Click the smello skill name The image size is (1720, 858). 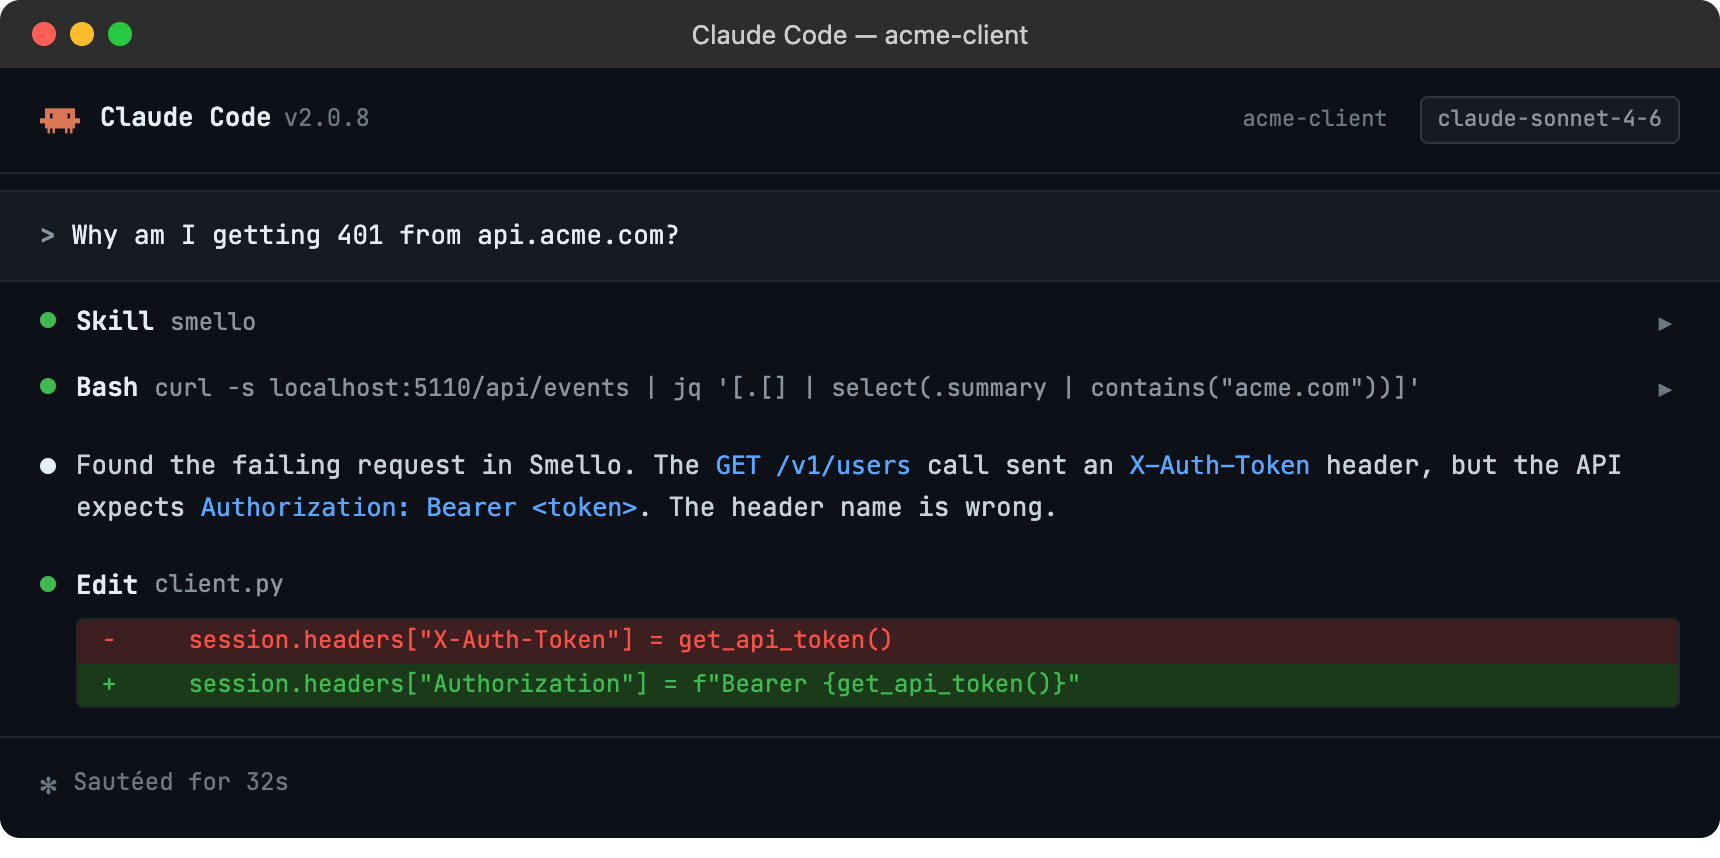tap(213, 322)
